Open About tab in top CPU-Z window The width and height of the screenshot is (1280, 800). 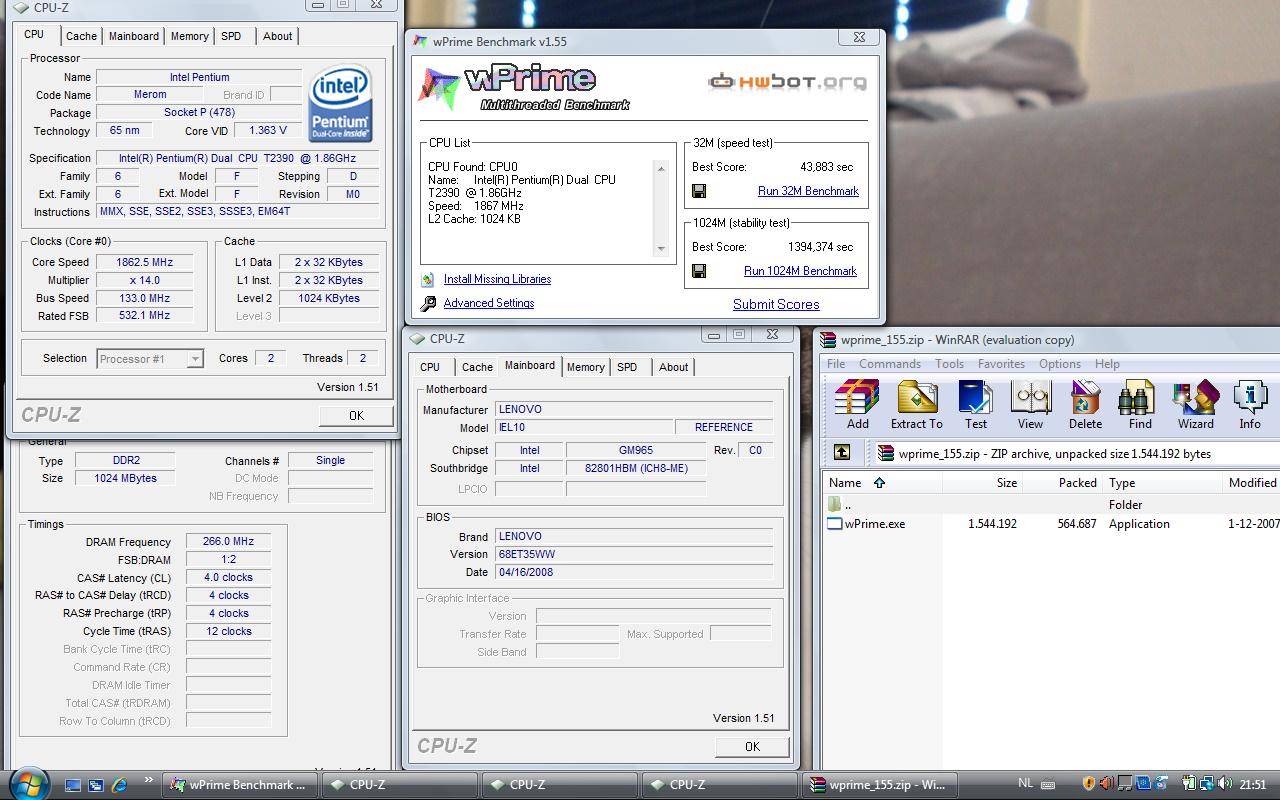click(x=277, y=36)
